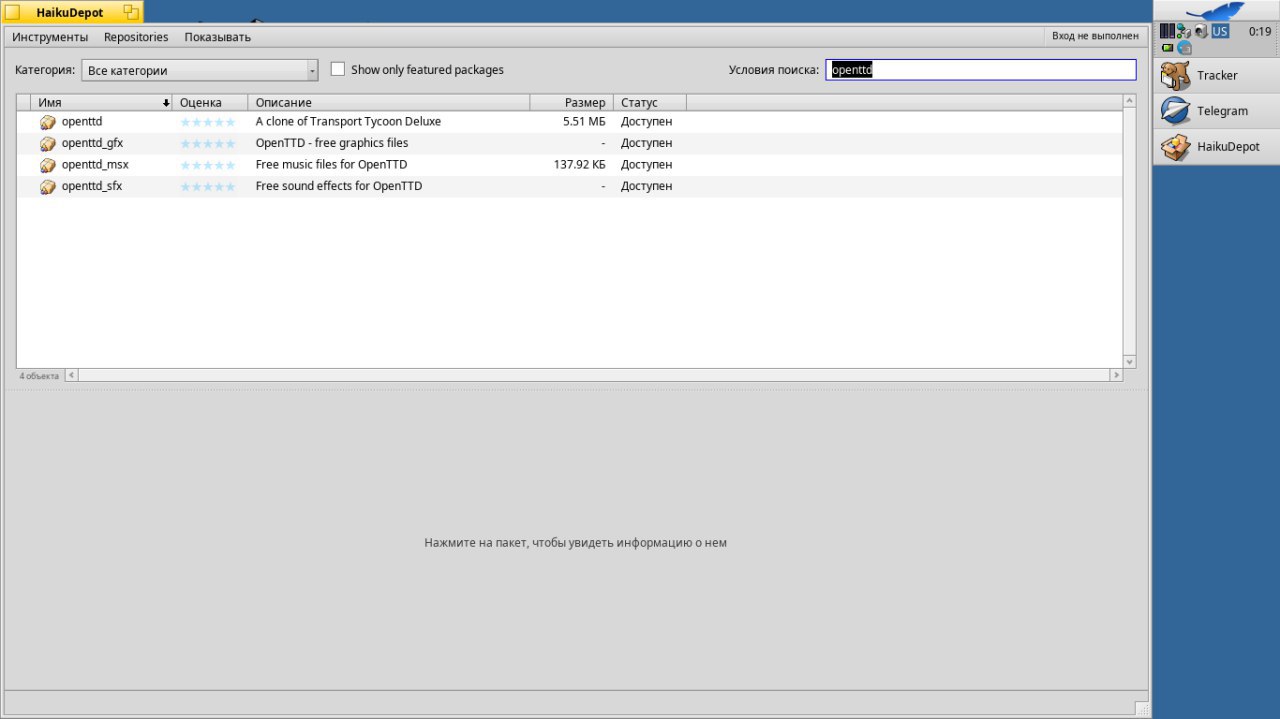Screen dimensions: 1280x719
Task: Select the openttd_msx row name
Action: (95, 165)
